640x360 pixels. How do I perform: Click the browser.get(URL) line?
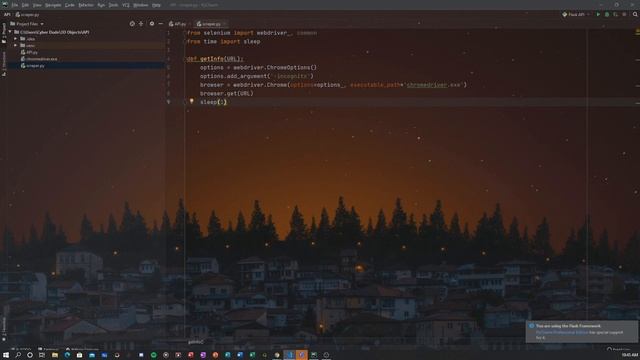[x=227, y=93]
